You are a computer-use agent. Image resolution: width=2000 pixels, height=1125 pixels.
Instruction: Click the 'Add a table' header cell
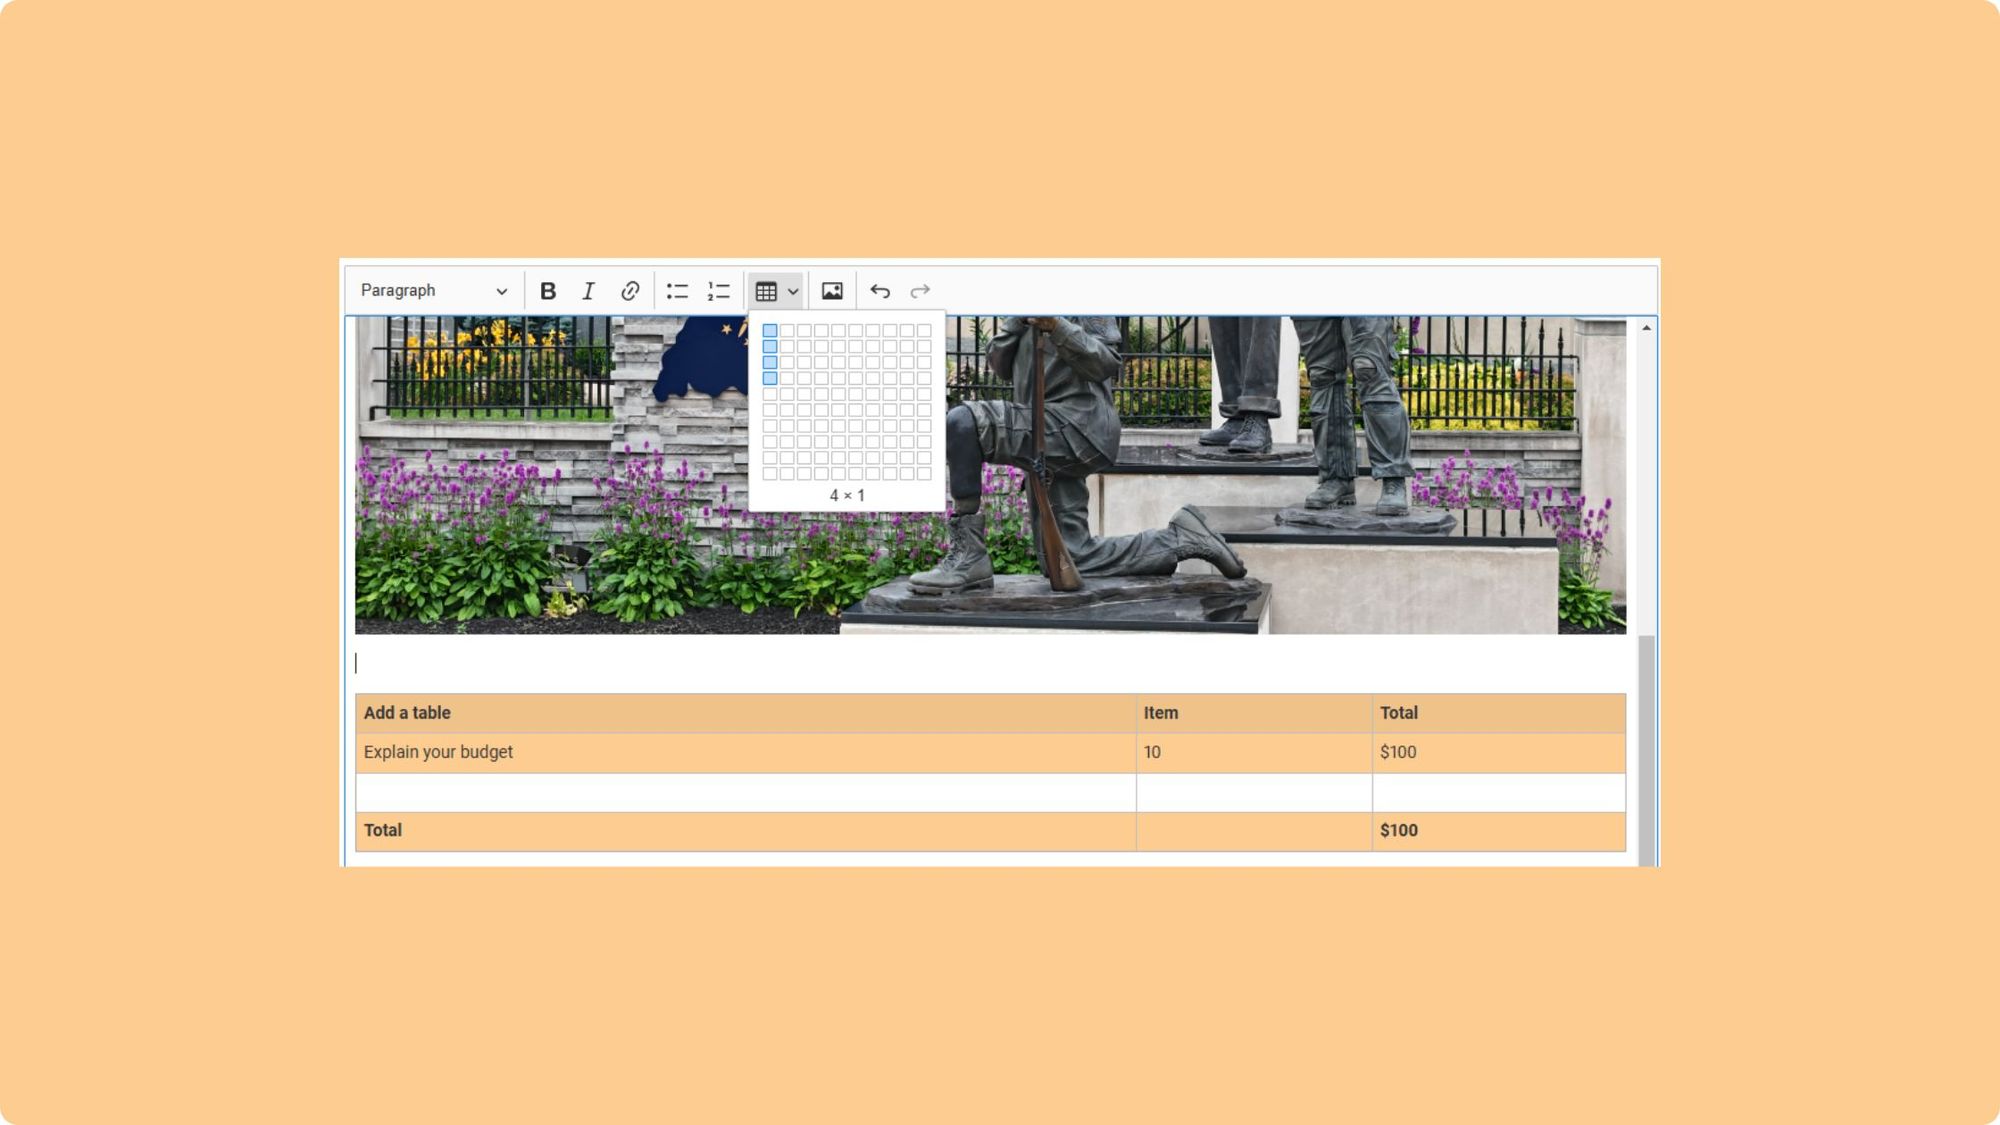745,713
